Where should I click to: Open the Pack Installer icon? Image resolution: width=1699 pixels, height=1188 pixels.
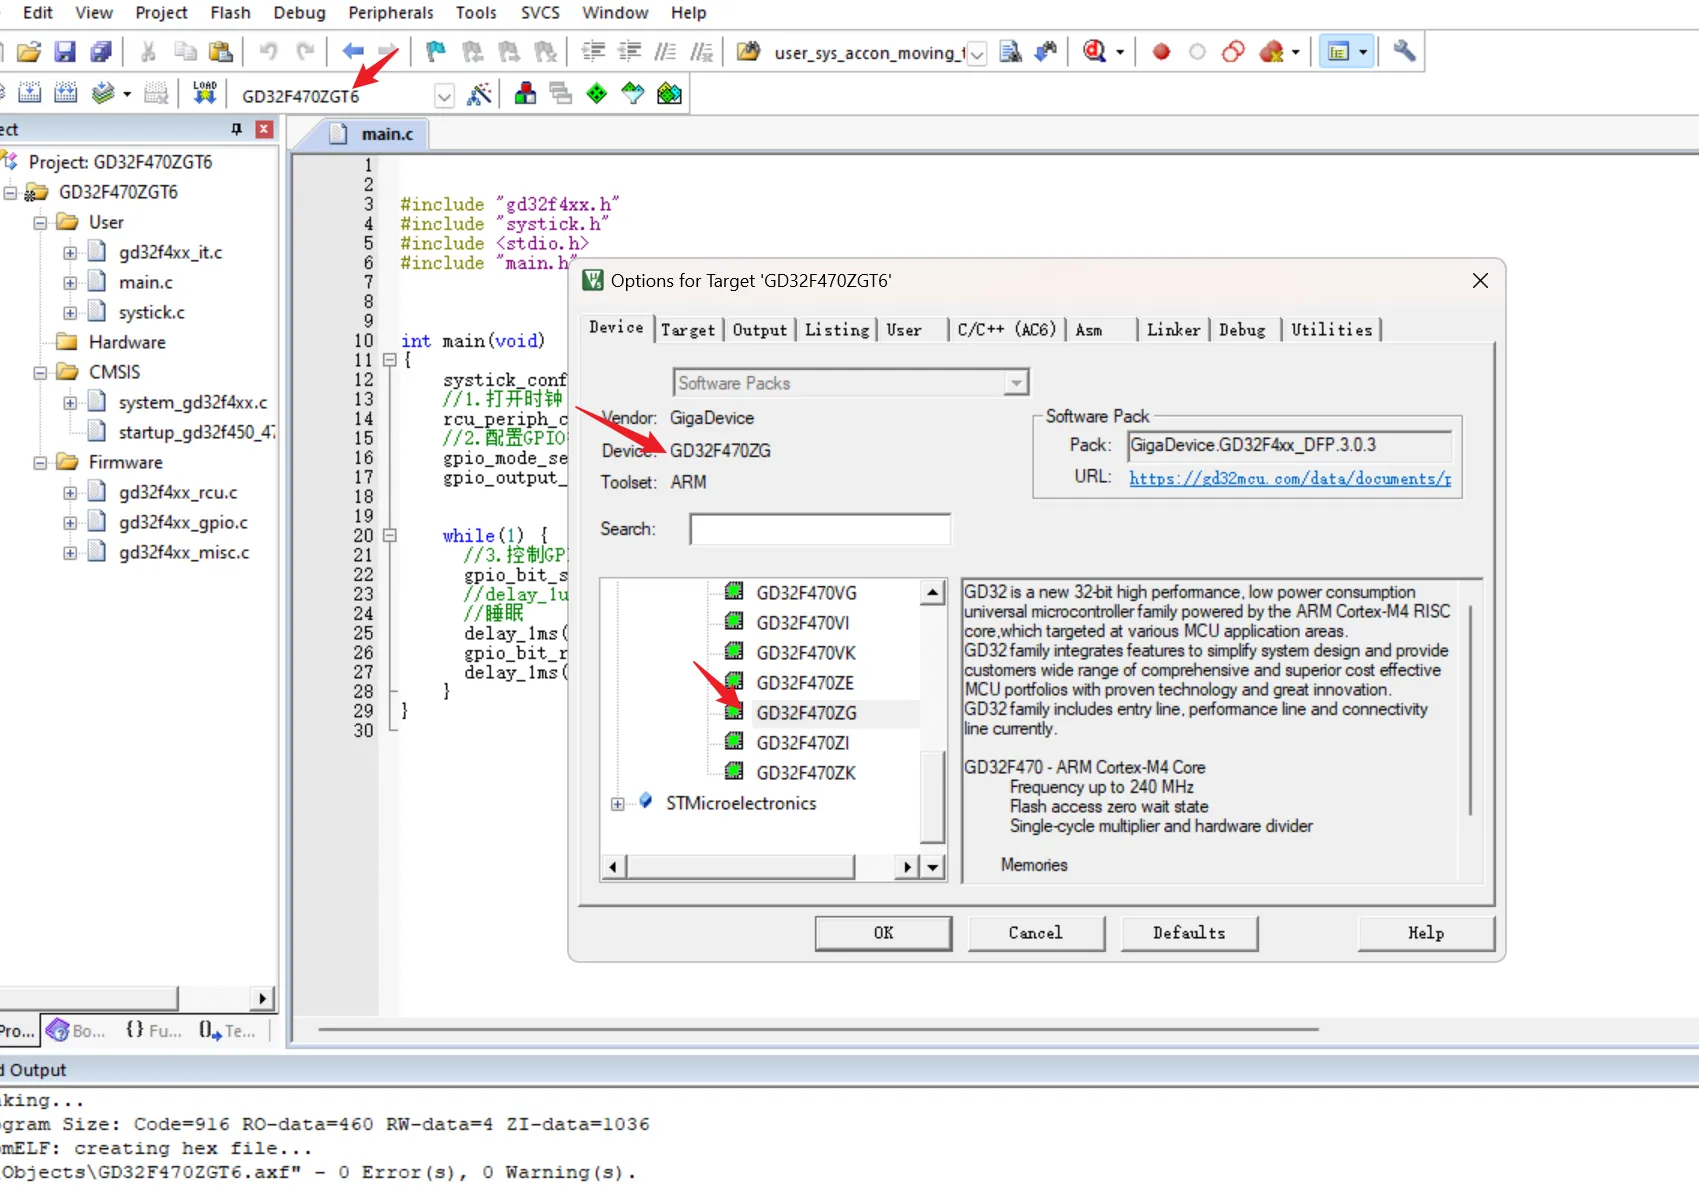[x=669, y=94]
